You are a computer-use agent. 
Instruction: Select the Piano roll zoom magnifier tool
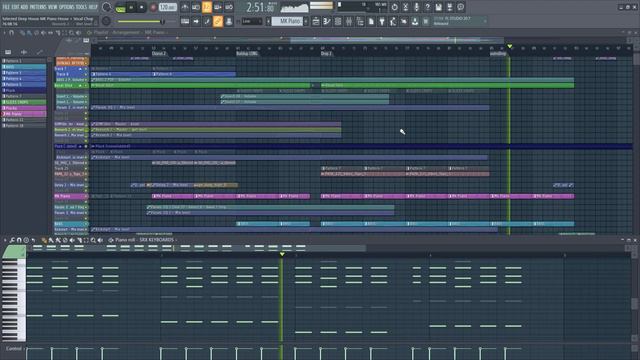(x=93, y=240)
